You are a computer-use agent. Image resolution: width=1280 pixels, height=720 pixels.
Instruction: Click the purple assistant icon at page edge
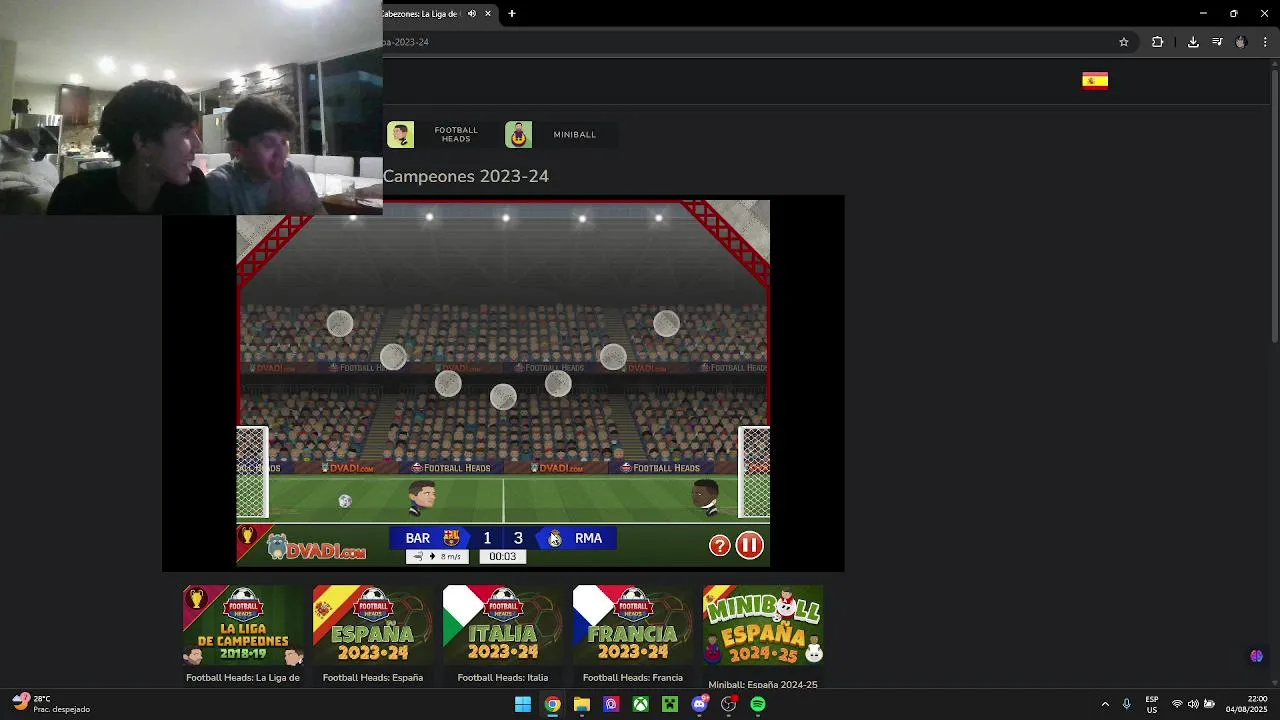pos(1257,656)
